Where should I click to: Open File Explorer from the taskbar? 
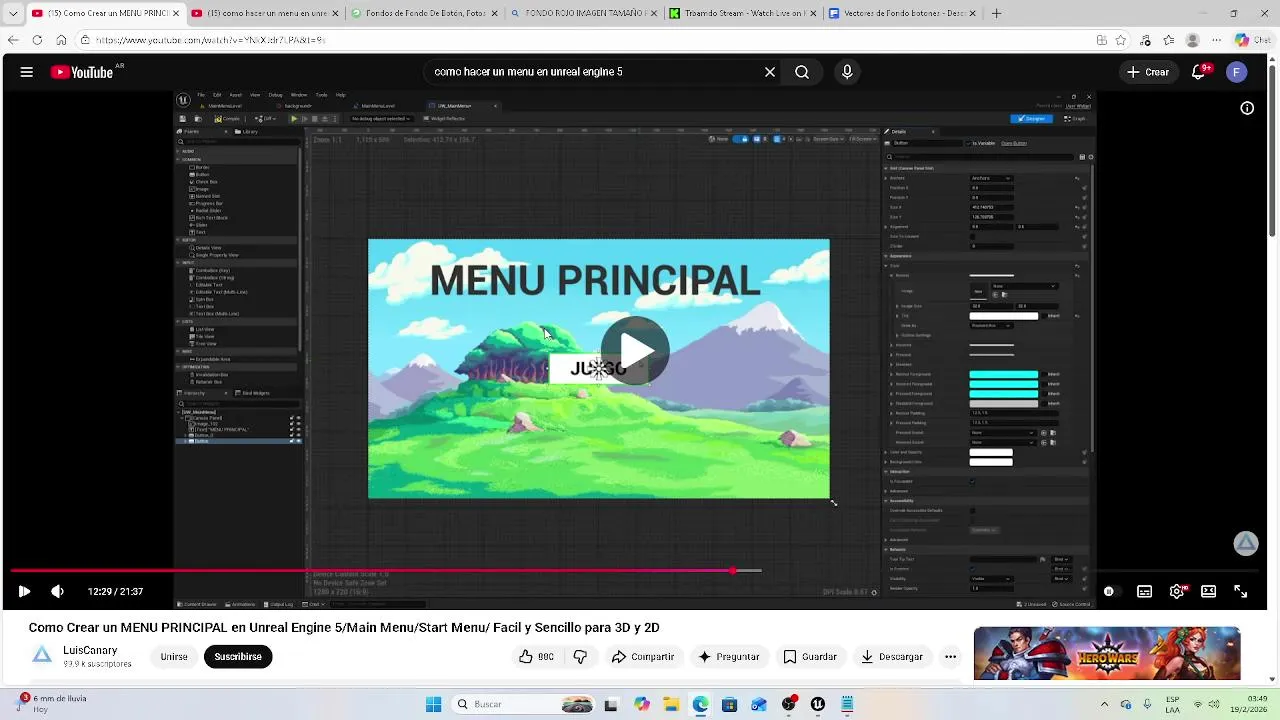(x=671, y=704)
